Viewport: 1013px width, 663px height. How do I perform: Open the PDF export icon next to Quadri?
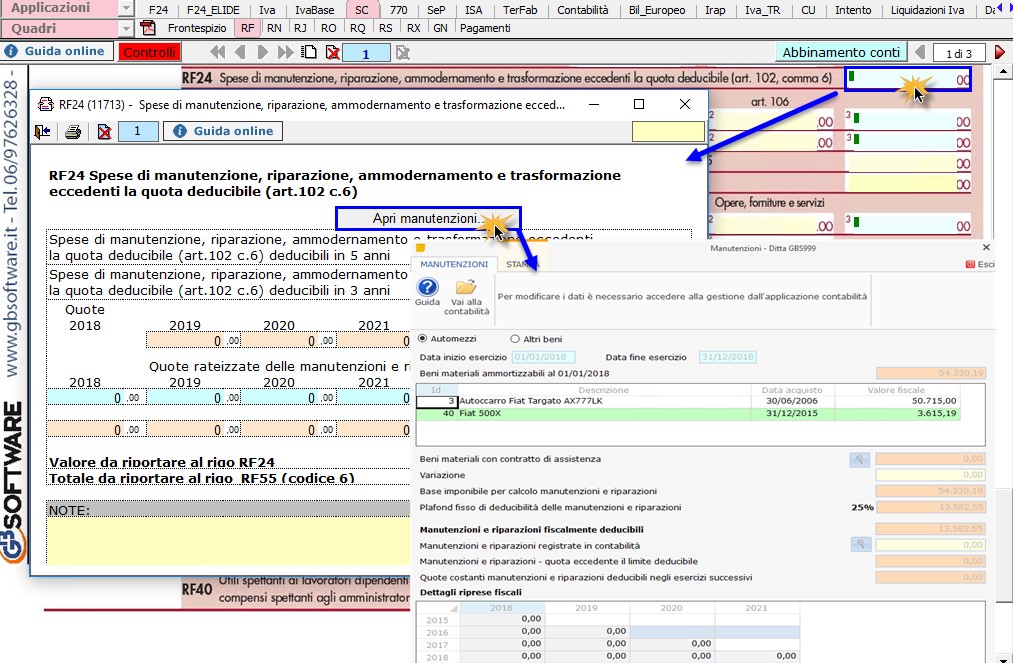[x=148, y=28]
